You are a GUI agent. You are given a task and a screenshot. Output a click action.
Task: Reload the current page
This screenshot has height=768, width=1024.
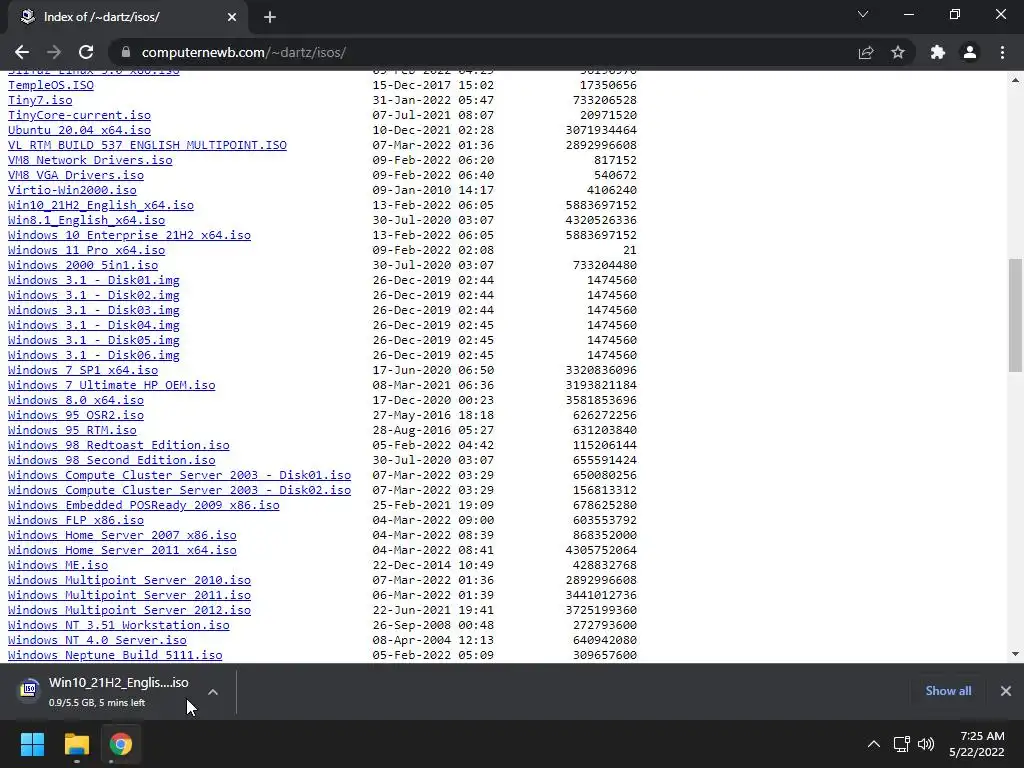point(86,52)
